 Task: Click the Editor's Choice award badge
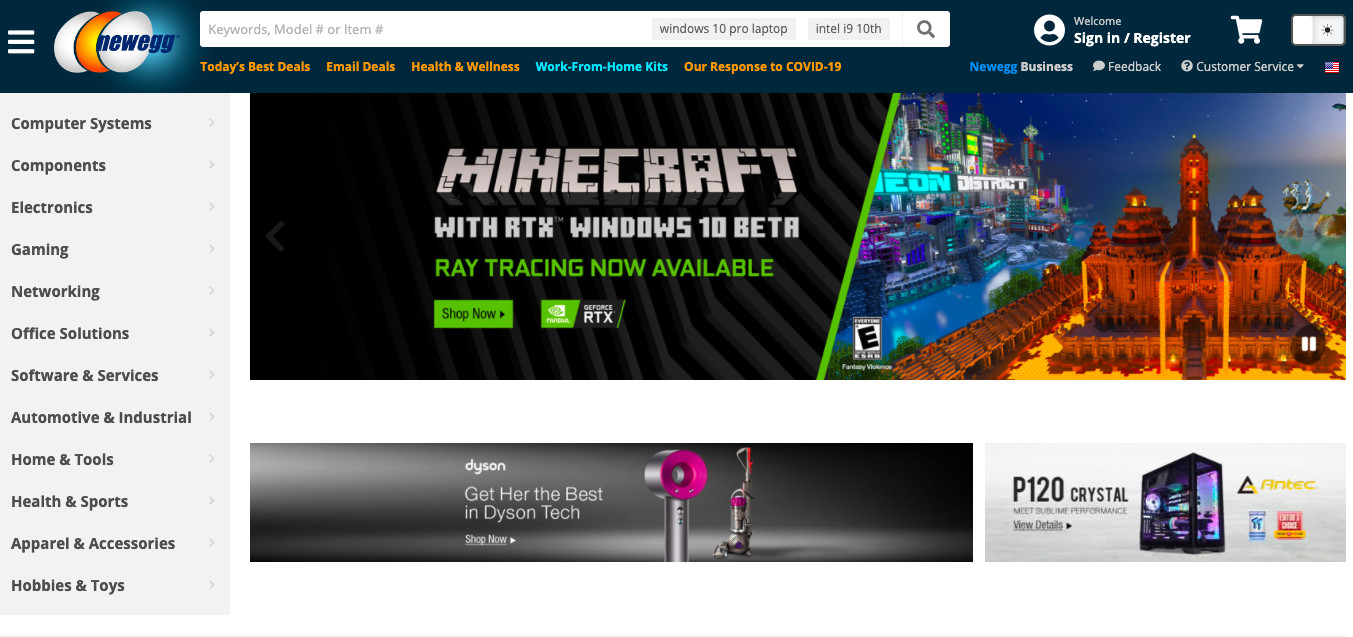[x=1291, y=525]
